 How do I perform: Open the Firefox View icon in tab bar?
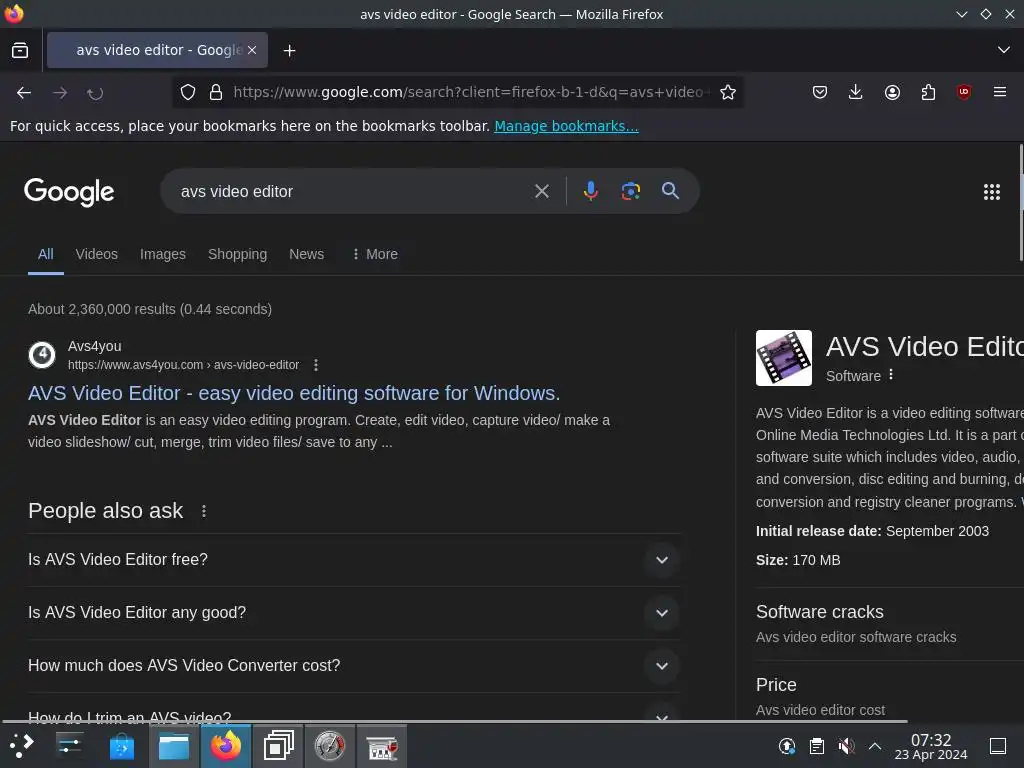(x=20, y=50)
